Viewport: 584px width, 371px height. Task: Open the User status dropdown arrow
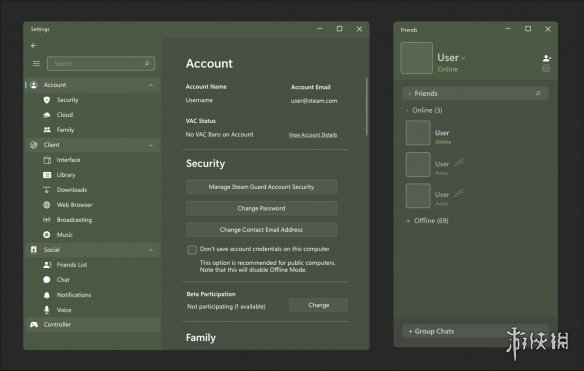463,58
